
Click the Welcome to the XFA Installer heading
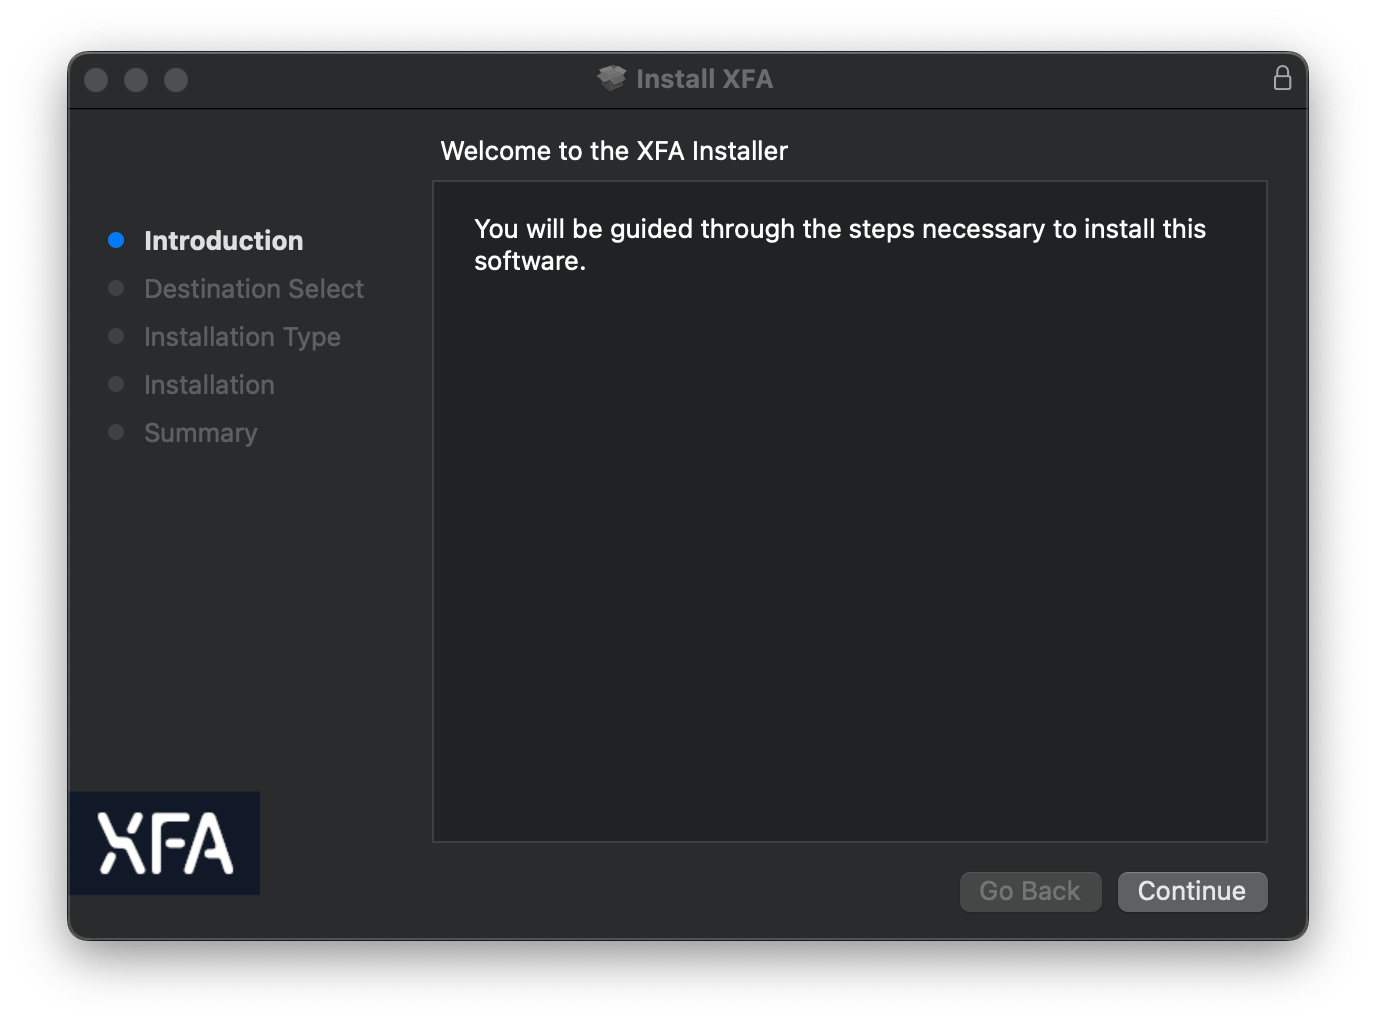[x=614, y=151]
